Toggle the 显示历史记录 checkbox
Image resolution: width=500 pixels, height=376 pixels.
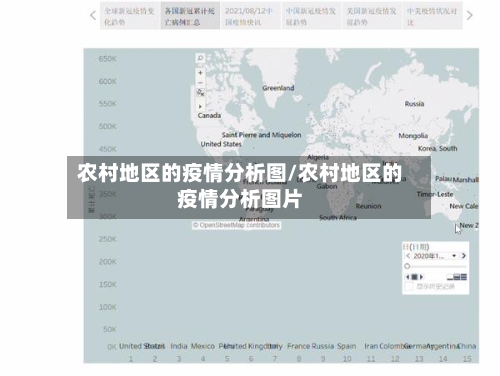(x=409, y=287)
